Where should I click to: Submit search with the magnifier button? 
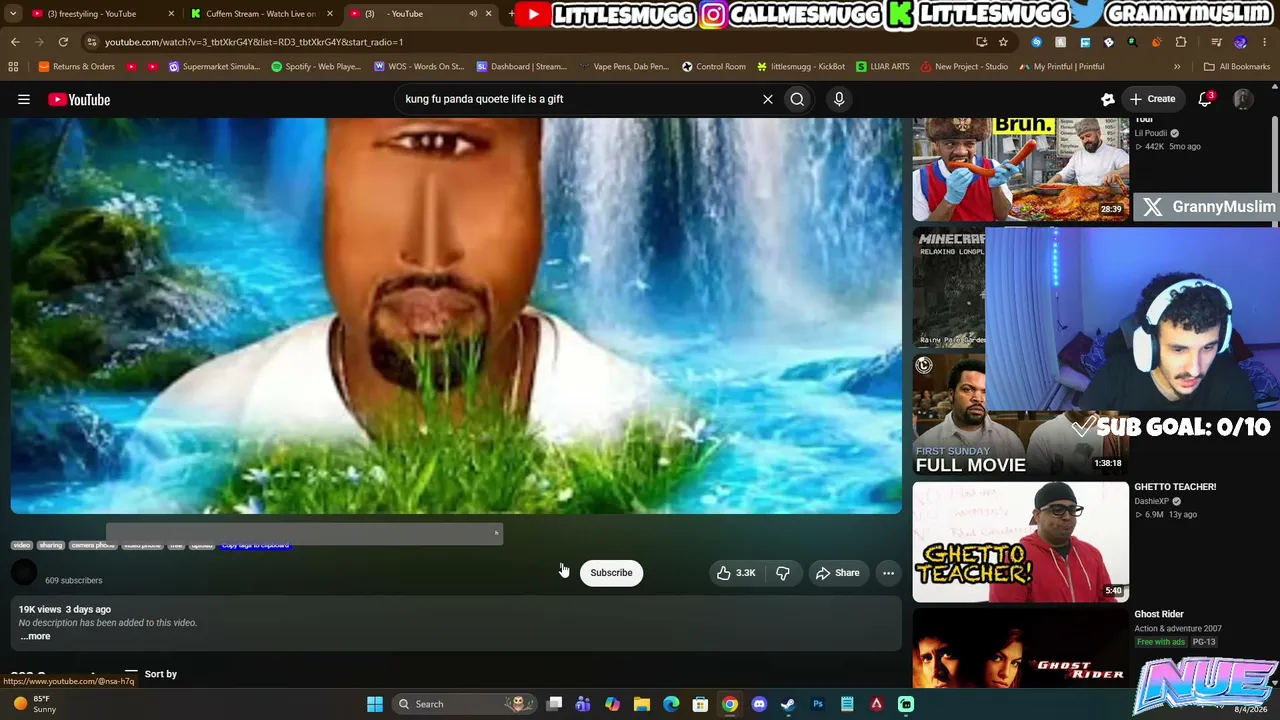[x=797, y=99]
